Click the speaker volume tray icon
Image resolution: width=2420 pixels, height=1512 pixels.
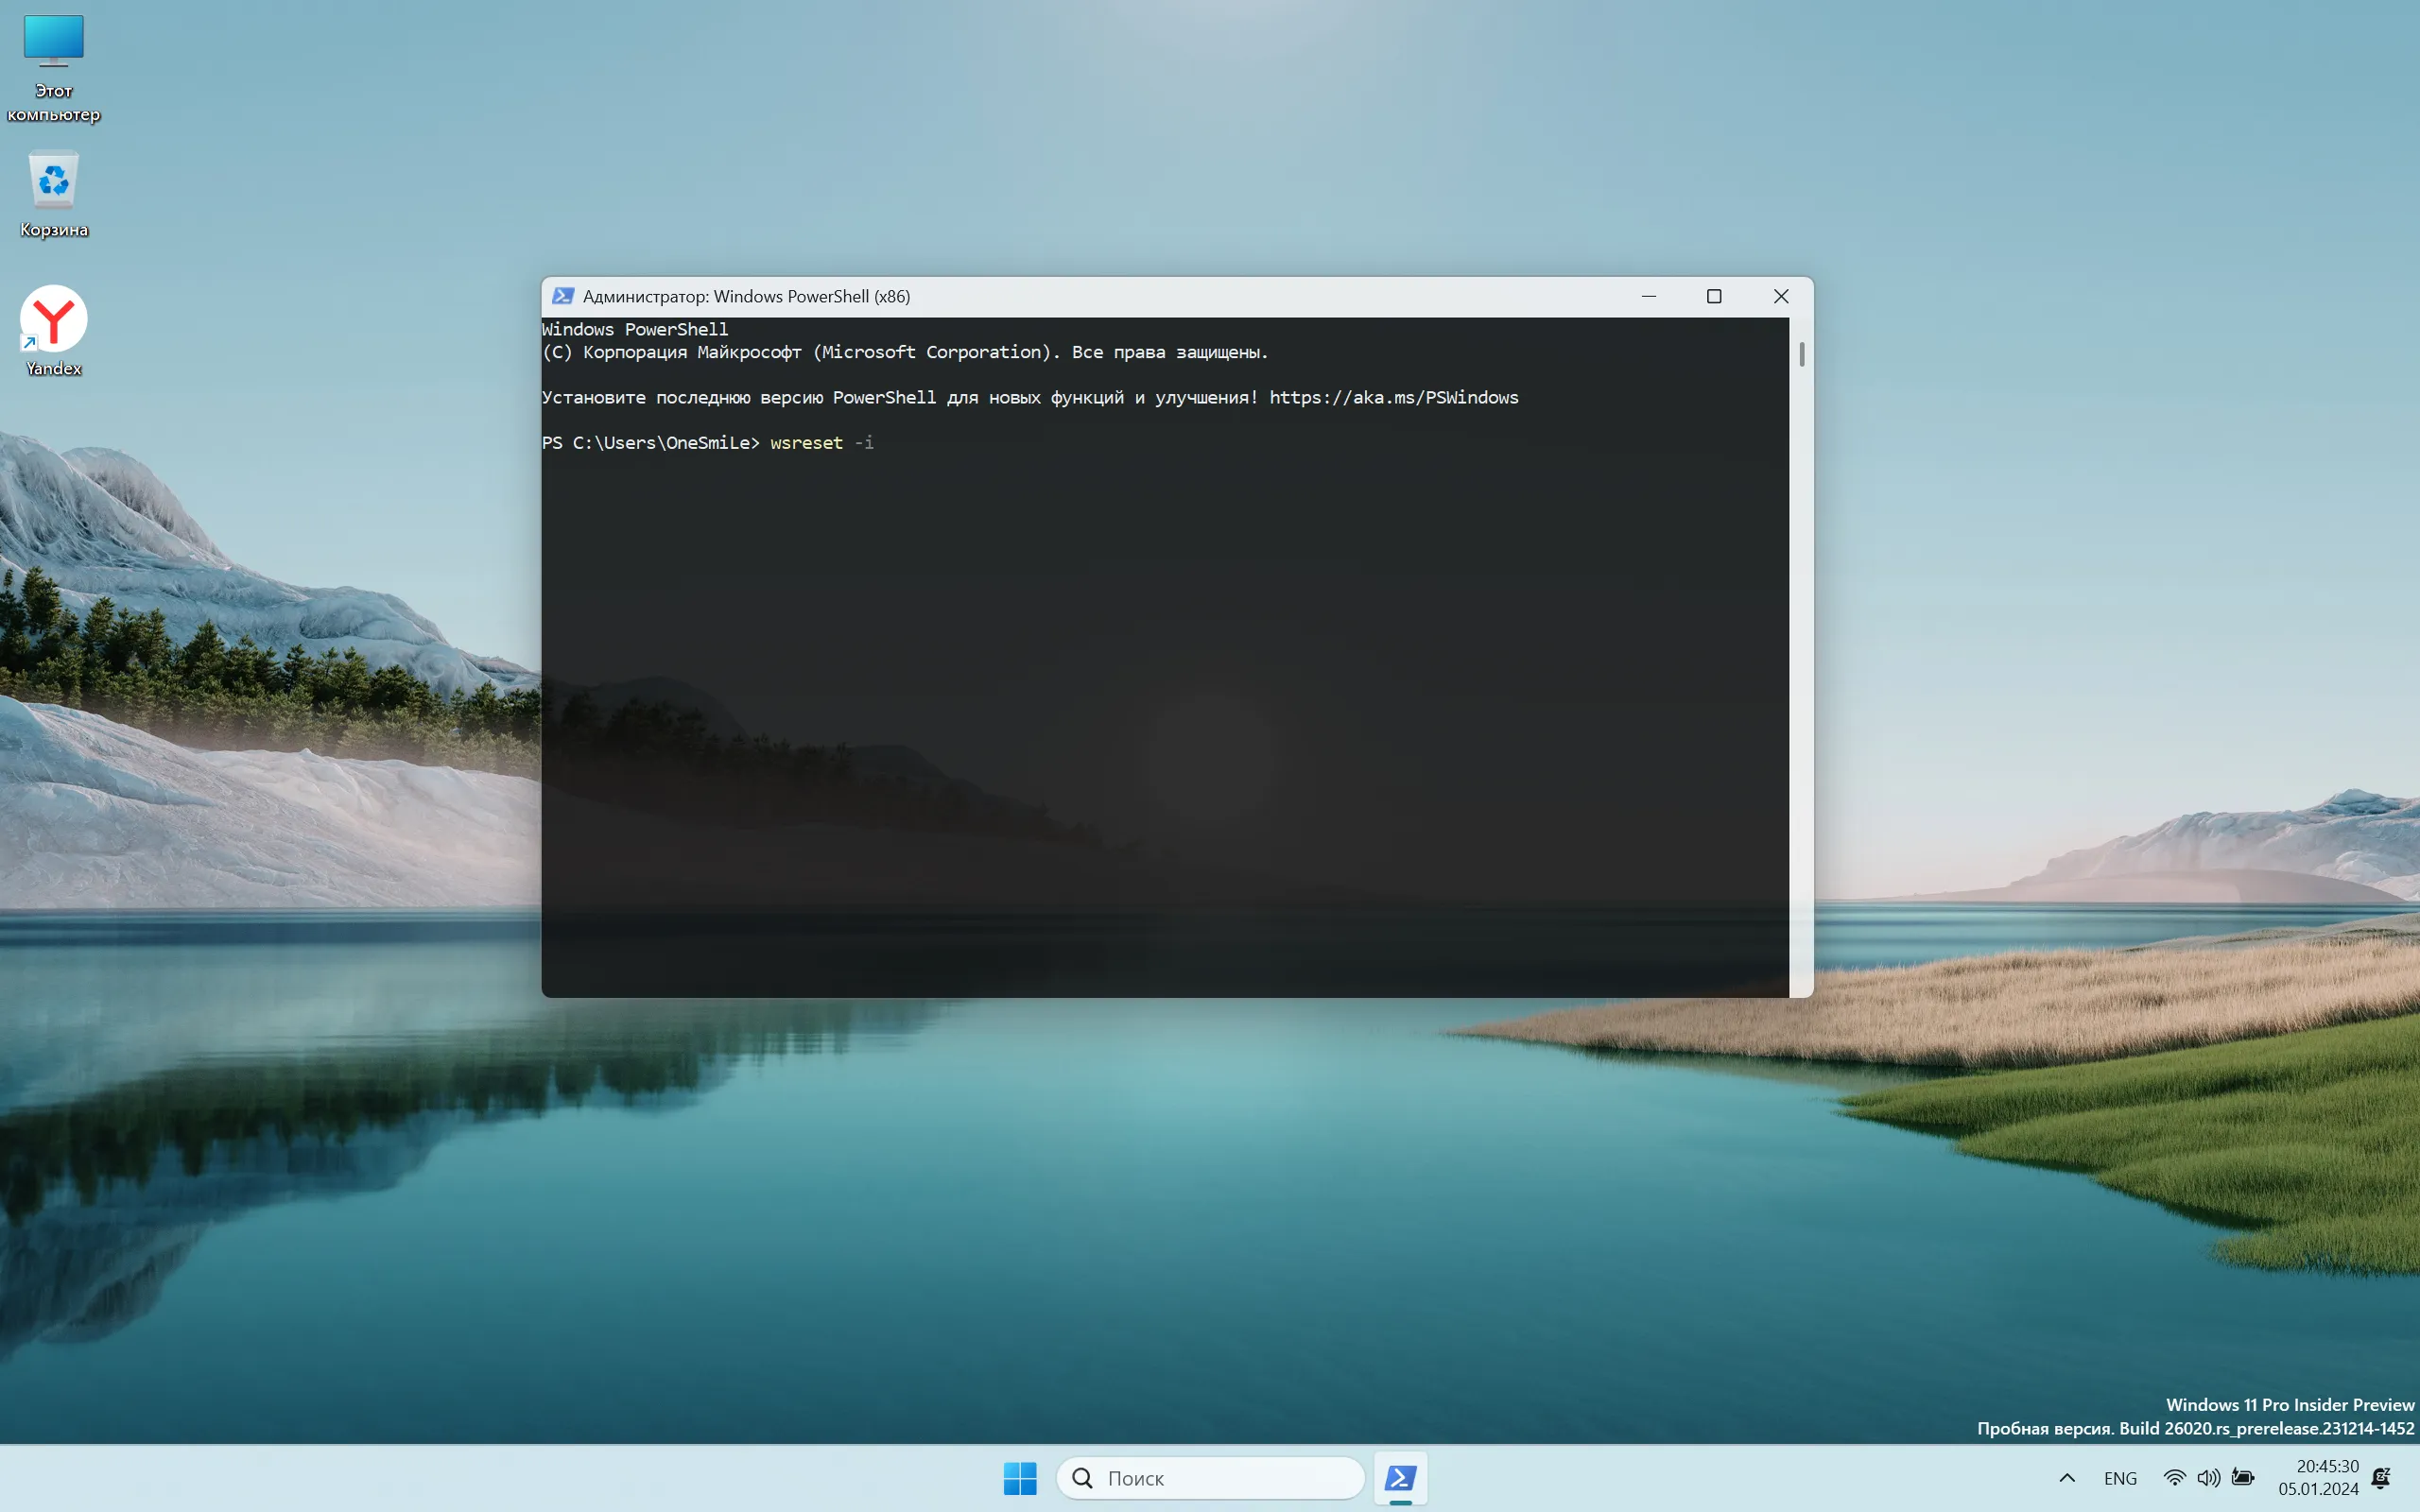[x=2208, y=1478]
